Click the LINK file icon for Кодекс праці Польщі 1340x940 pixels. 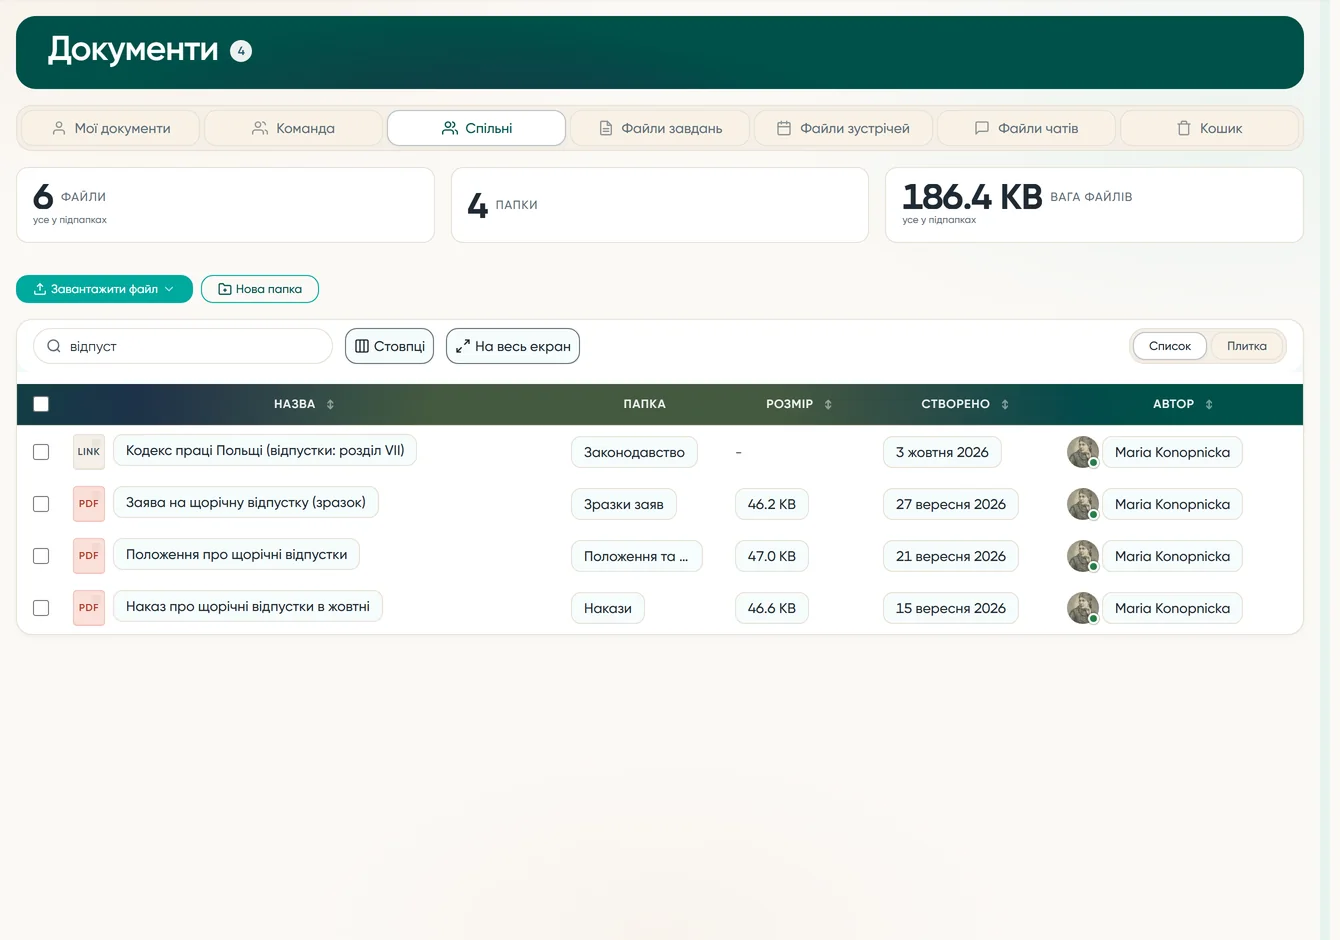point(89,452)
